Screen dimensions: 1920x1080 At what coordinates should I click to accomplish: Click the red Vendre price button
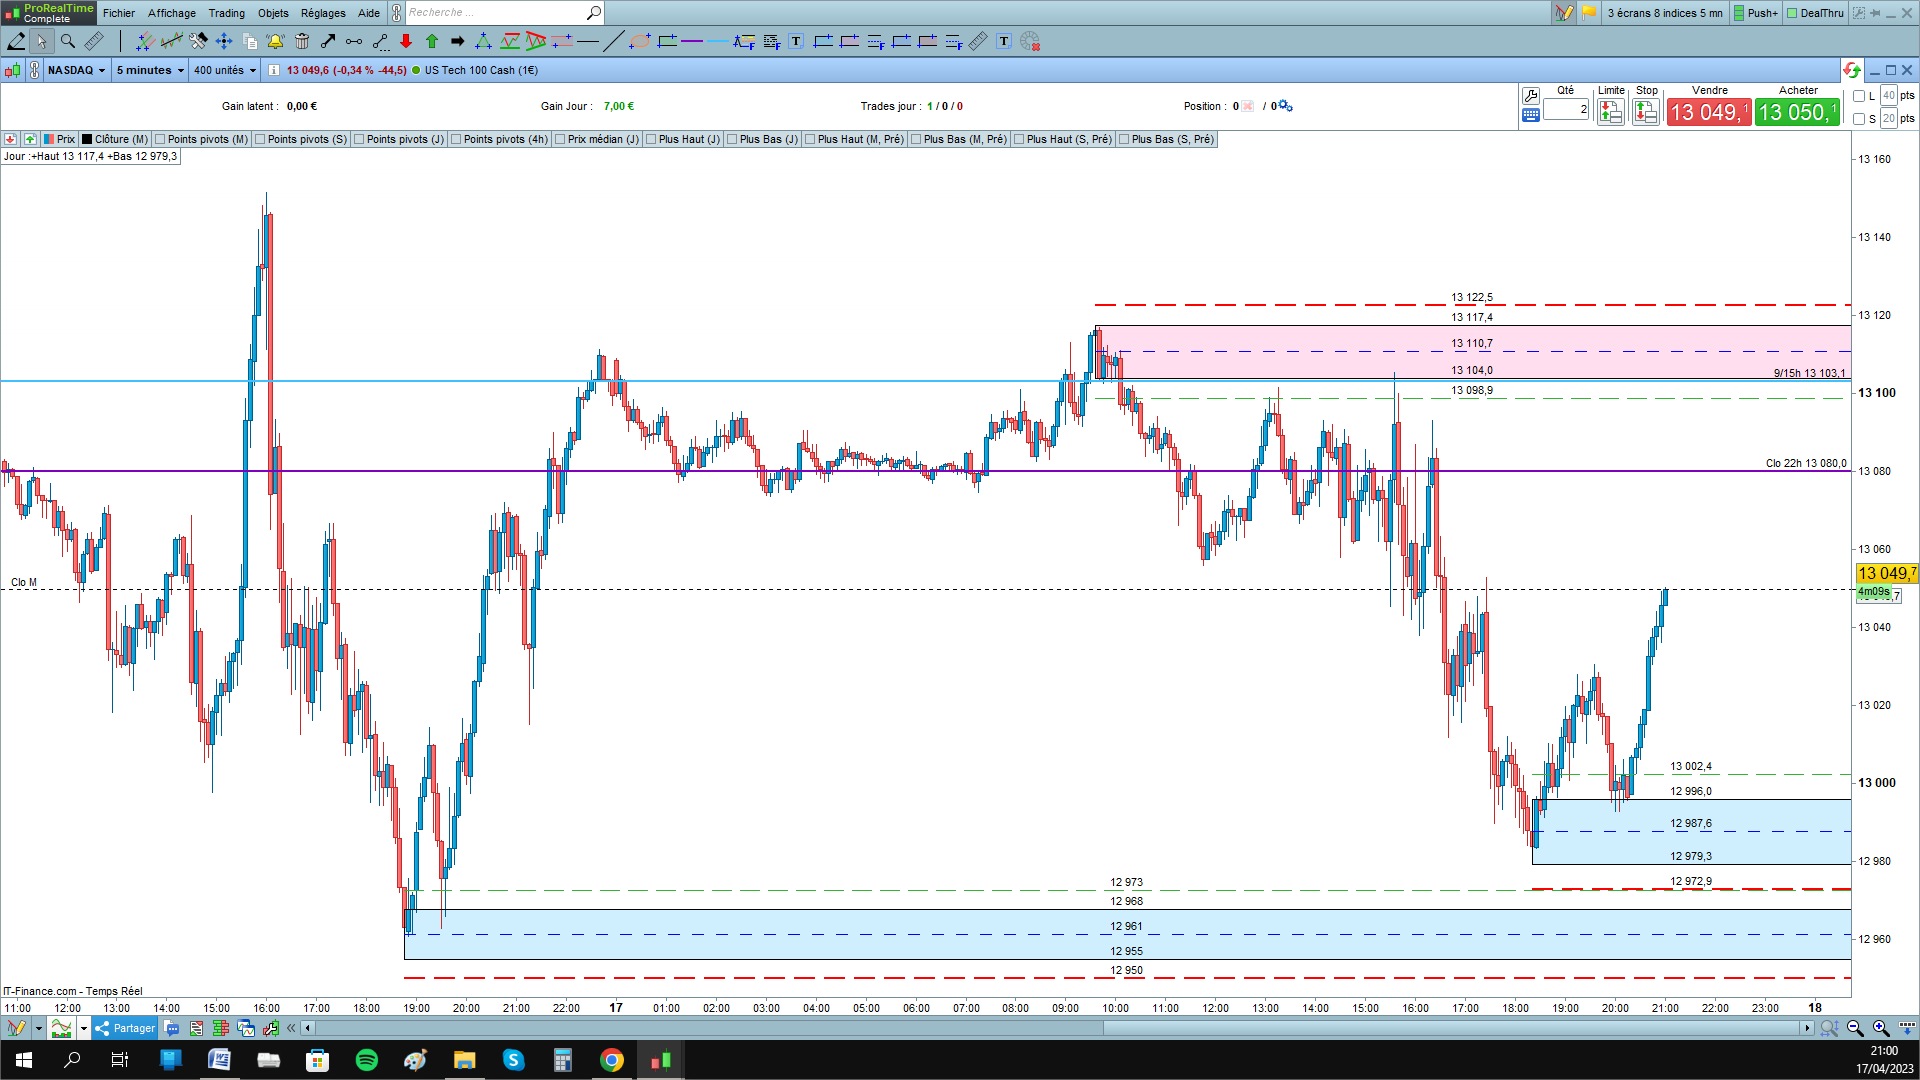pos(1708,112)
